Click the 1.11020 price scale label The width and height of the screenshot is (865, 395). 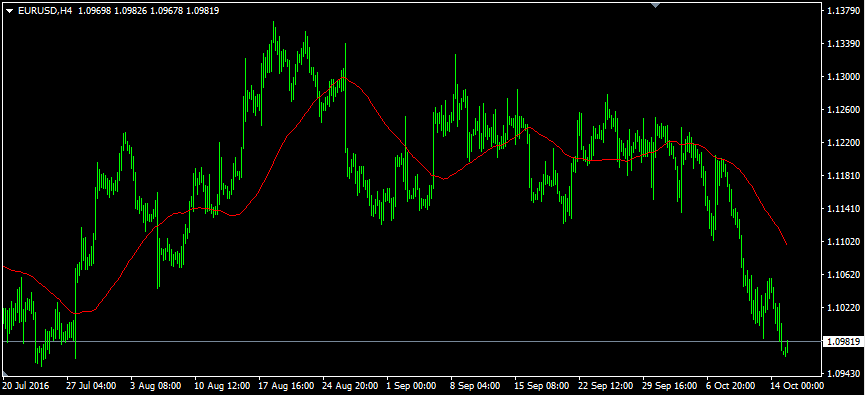[x=843, y=242]
